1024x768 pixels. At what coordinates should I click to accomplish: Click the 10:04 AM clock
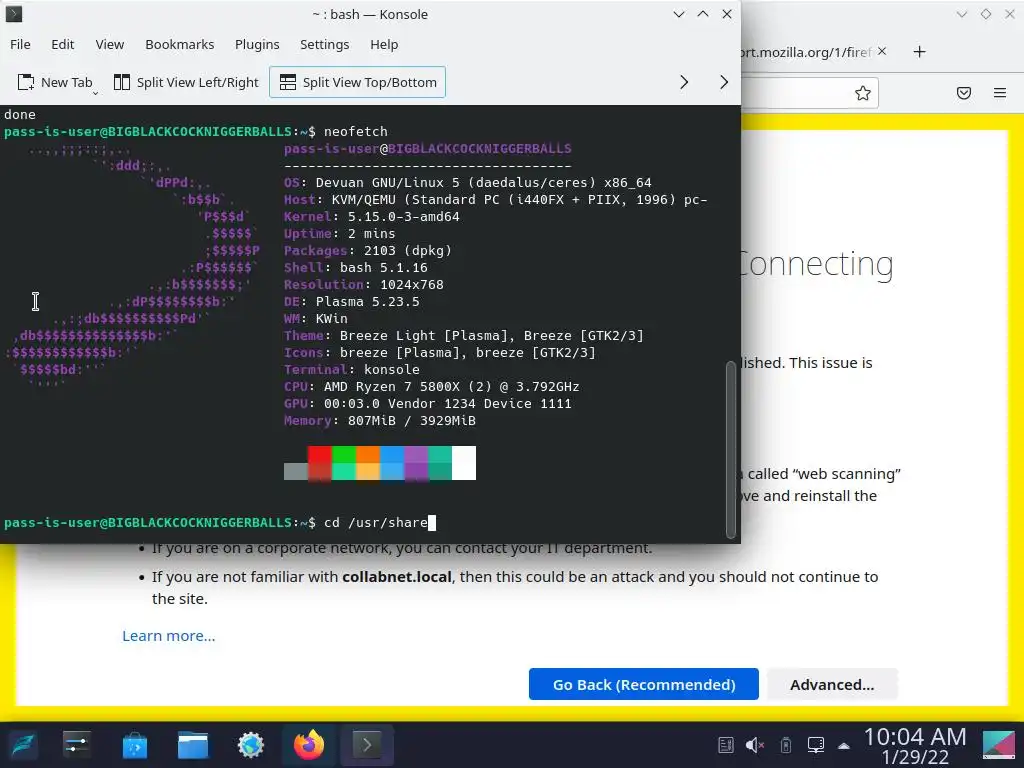(x=915, y=737)
